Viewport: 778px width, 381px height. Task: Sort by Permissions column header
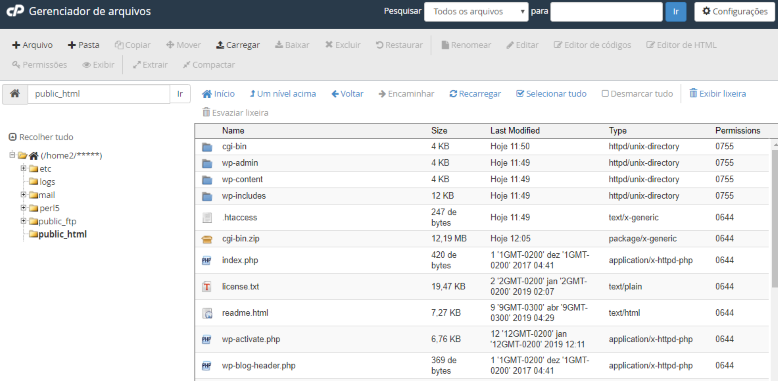737,131
